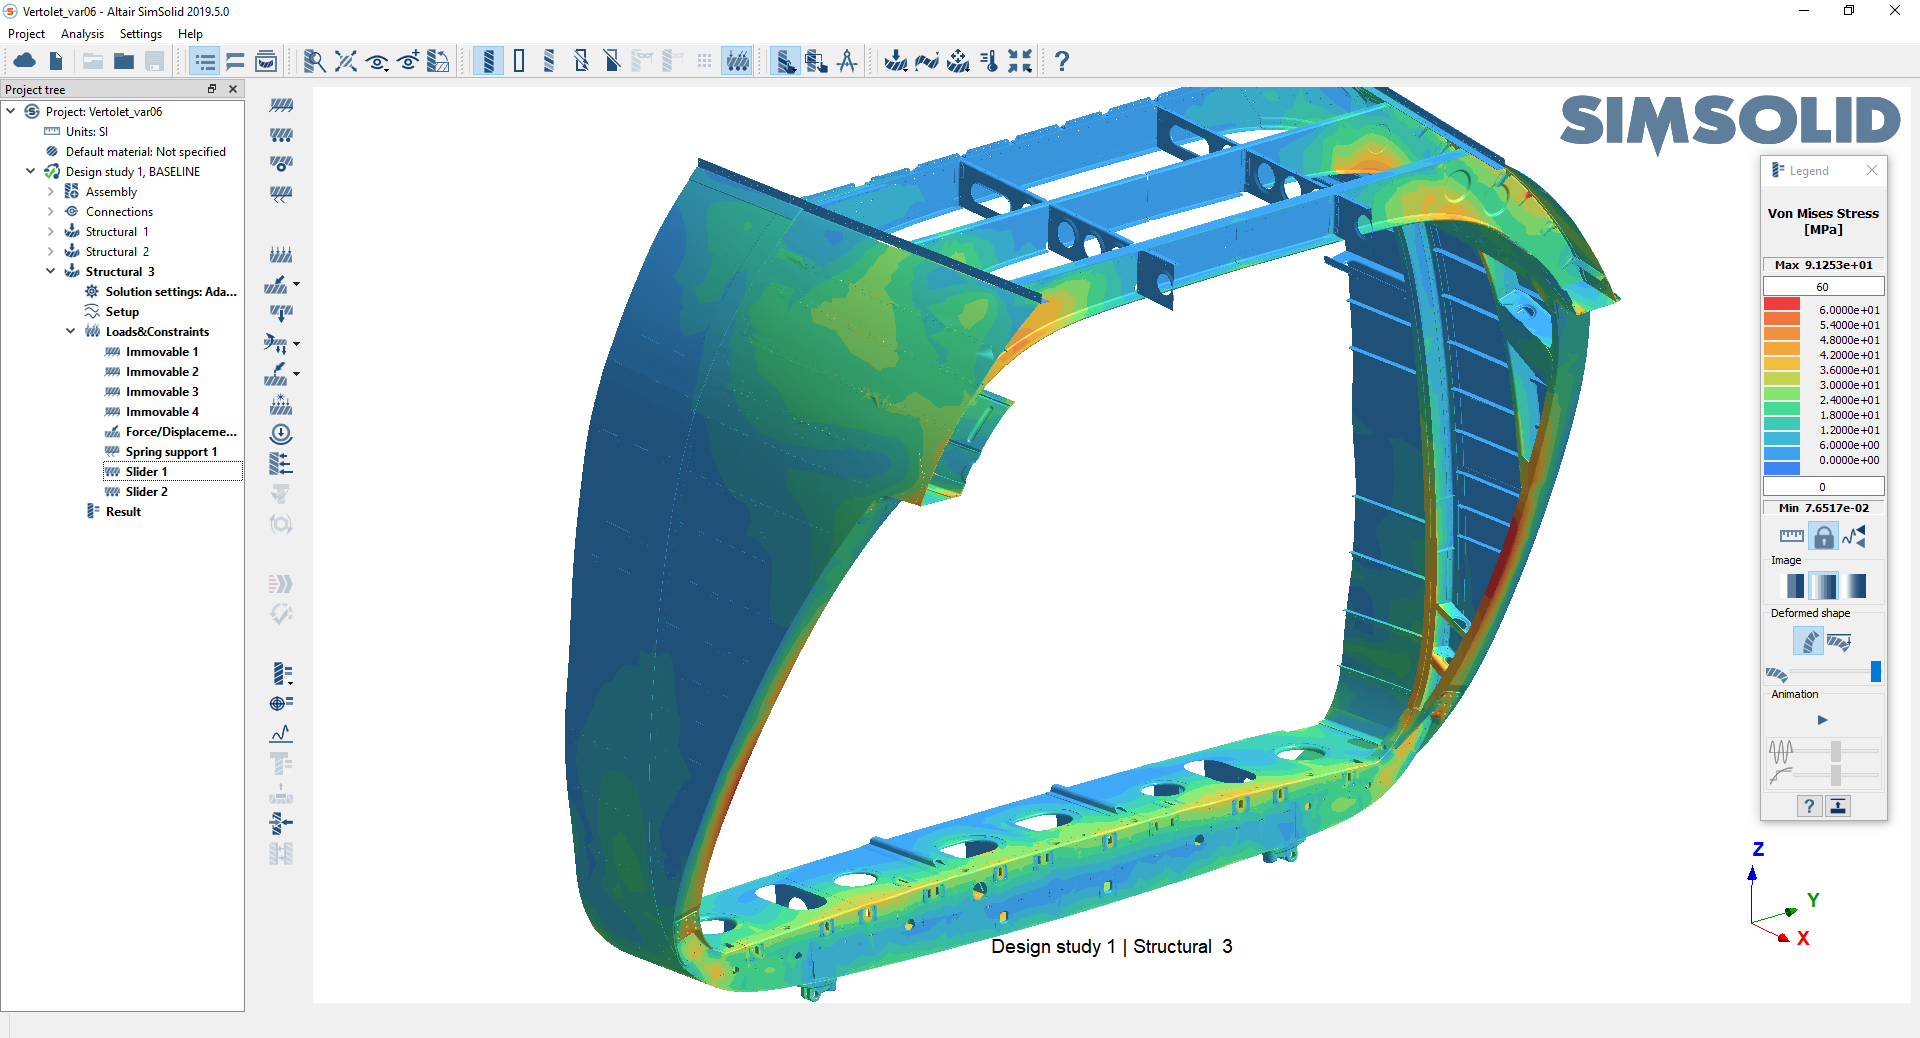Viewport: 1920px width, 1038px height.
Task: Click the legend maximum value field showing 60
Action: pyautogui.click(x=1823, y=287)
